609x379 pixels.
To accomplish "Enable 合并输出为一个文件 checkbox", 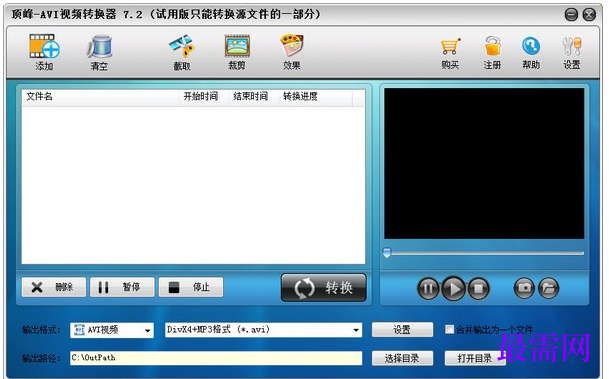I will click(x=449, y=330).
